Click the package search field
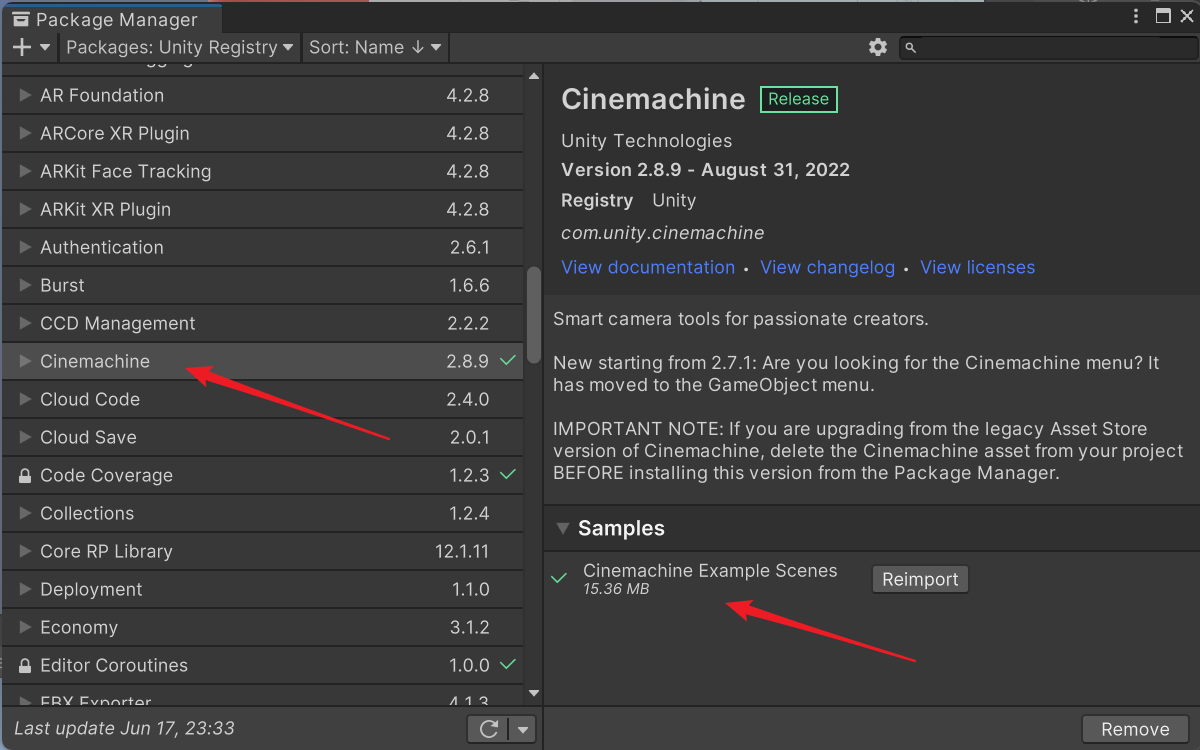The height and width of the screenshot is (750, 1200). [1047, 47]
